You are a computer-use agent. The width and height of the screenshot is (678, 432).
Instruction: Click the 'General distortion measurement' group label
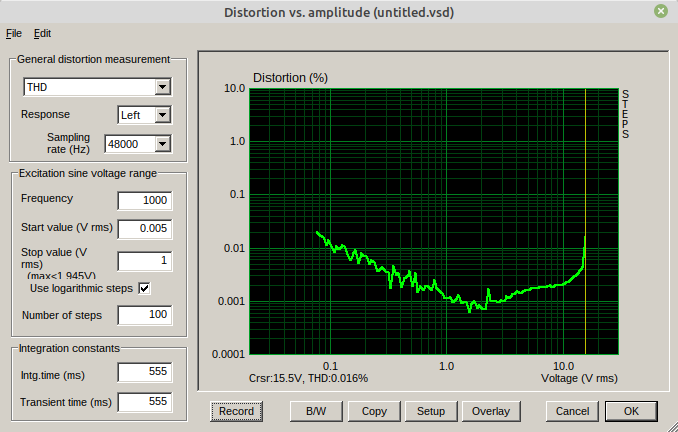tap(93, 59)
